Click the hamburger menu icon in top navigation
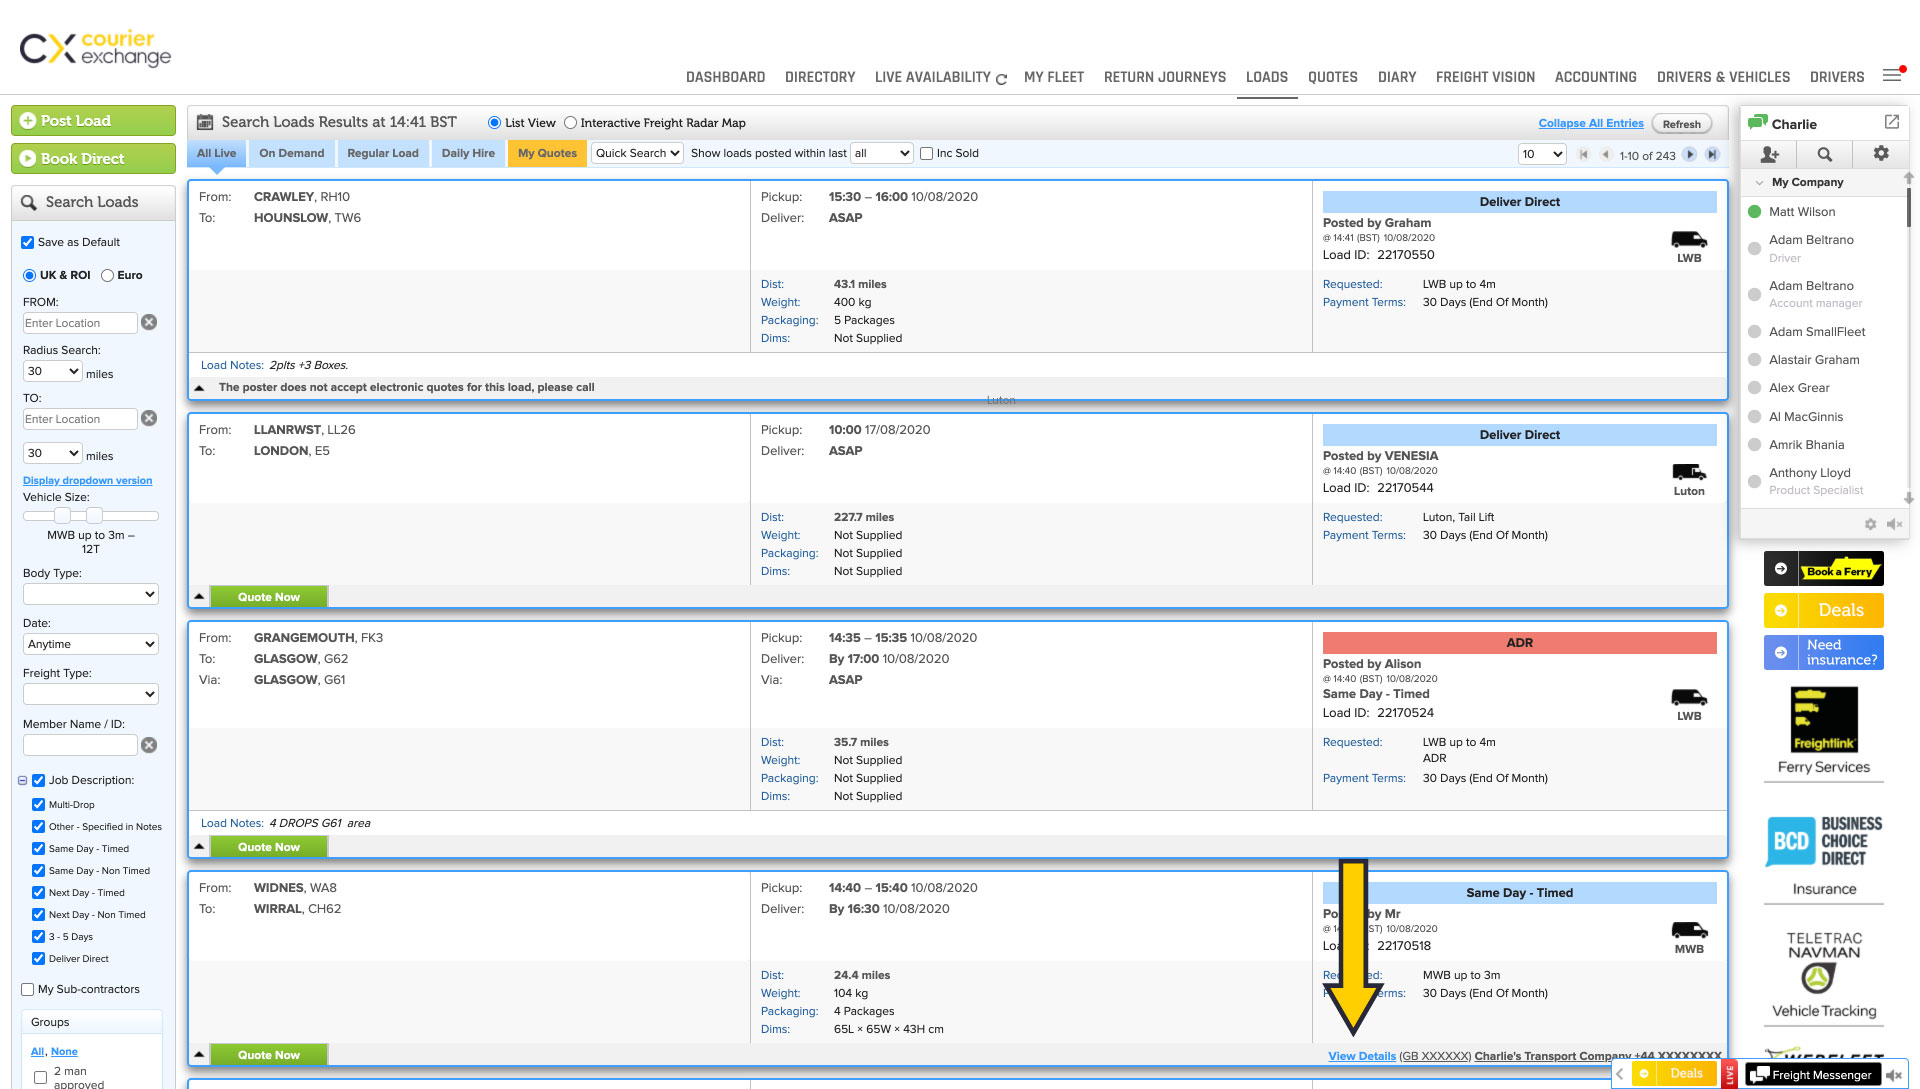Image resolution: width=1920 pixels, height=1089 pixels. pos(1892,76)
